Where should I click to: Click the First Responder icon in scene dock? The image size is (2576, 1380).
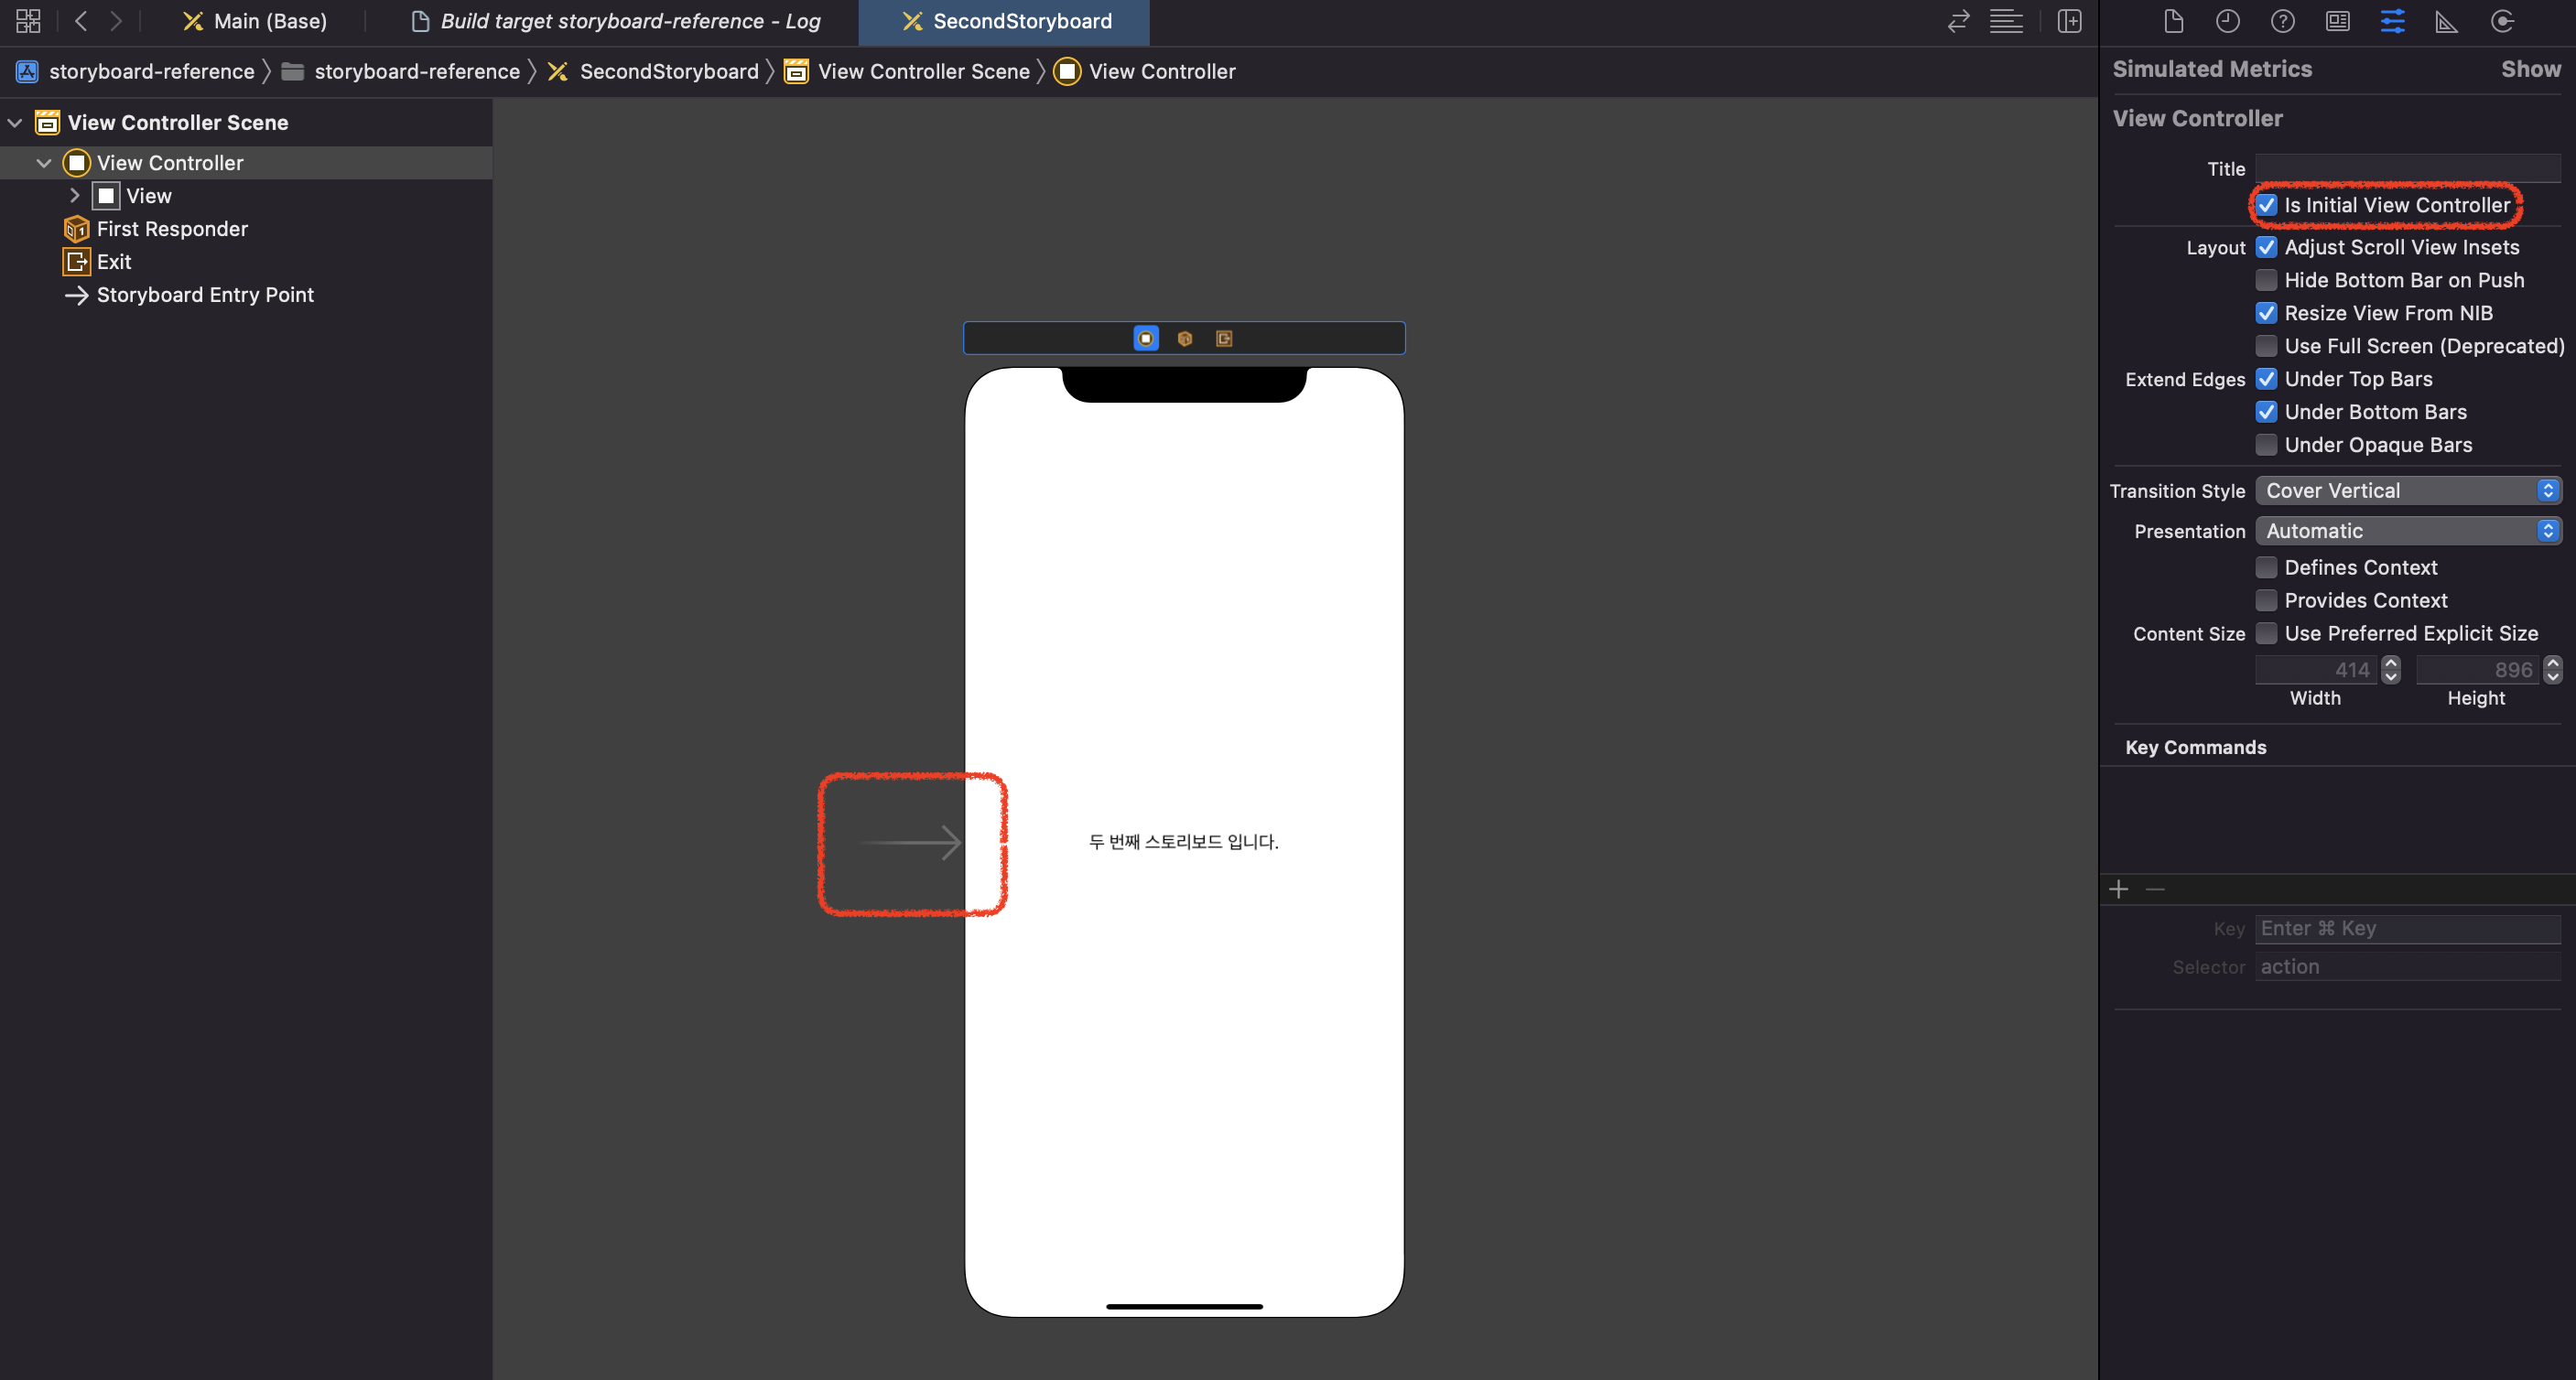1185,339
